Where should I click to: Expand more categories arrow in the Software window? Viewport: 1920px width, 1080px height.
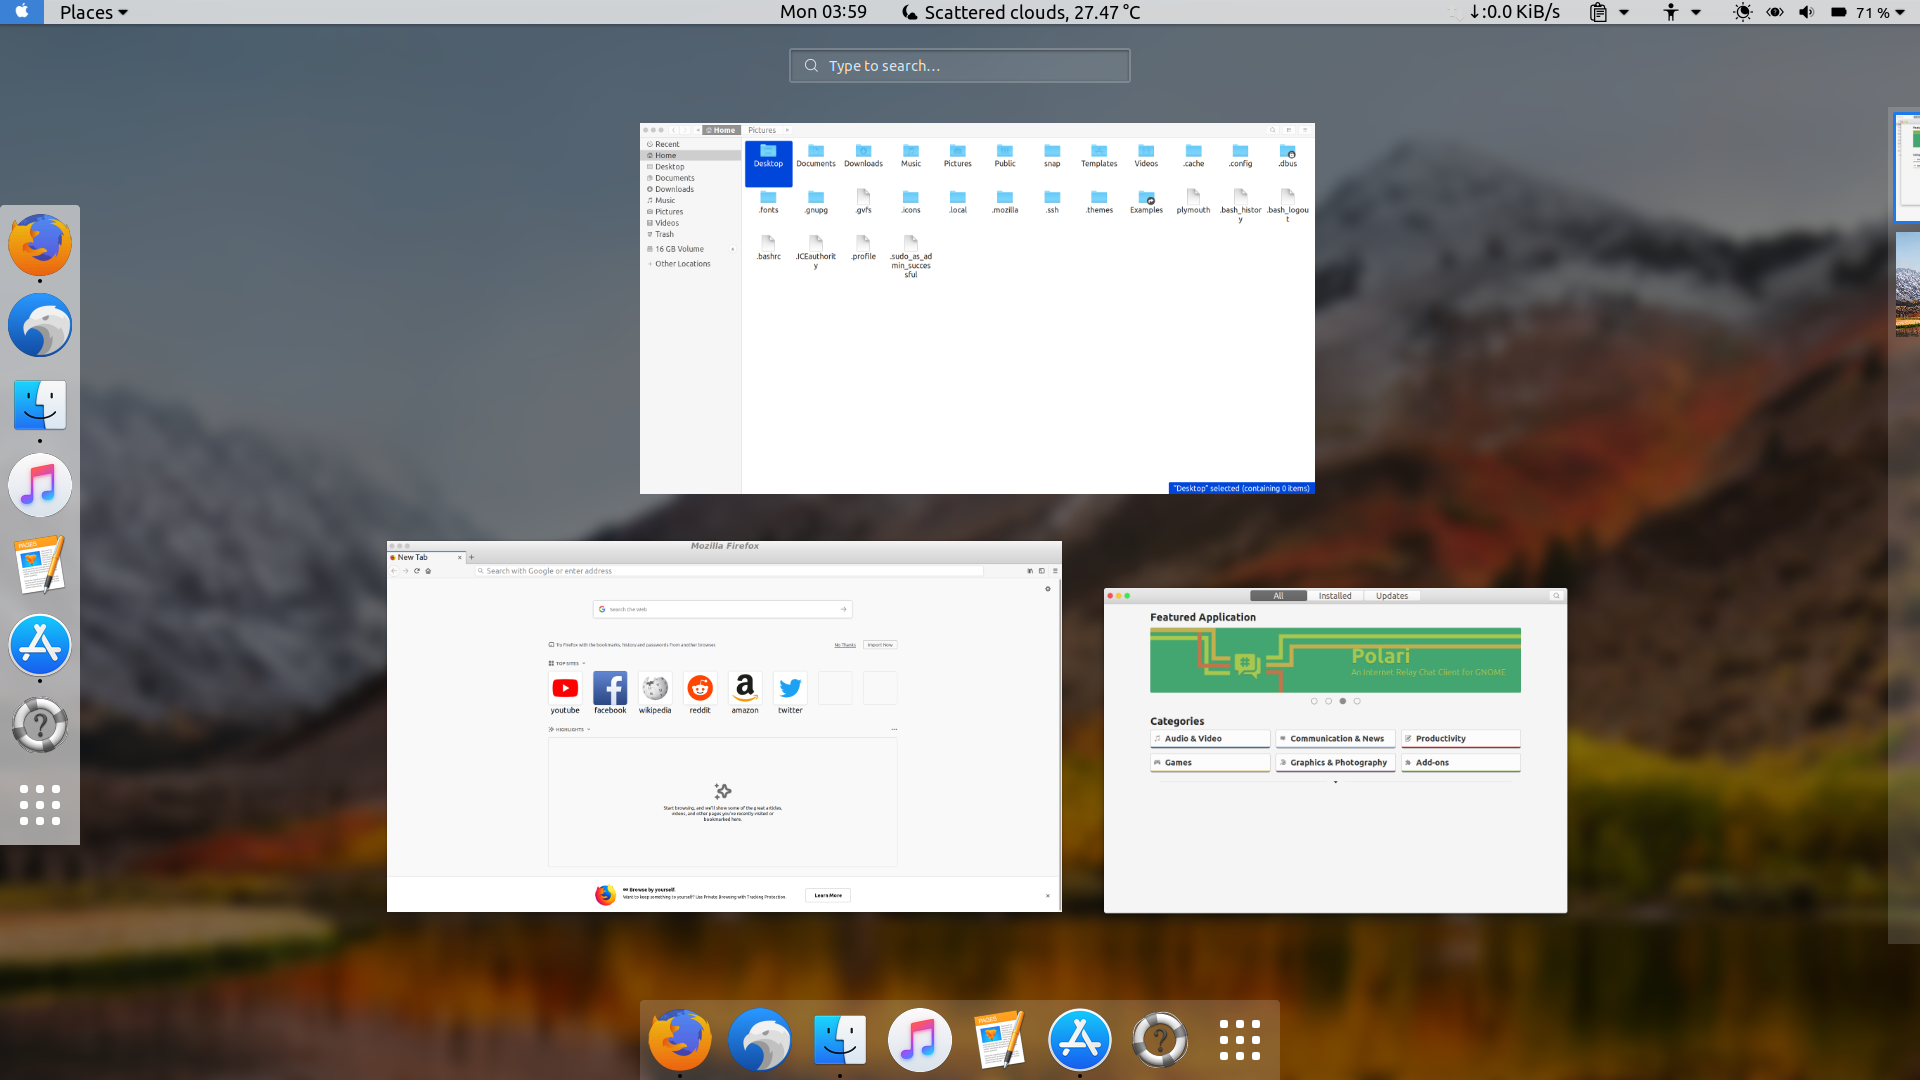1335,782
